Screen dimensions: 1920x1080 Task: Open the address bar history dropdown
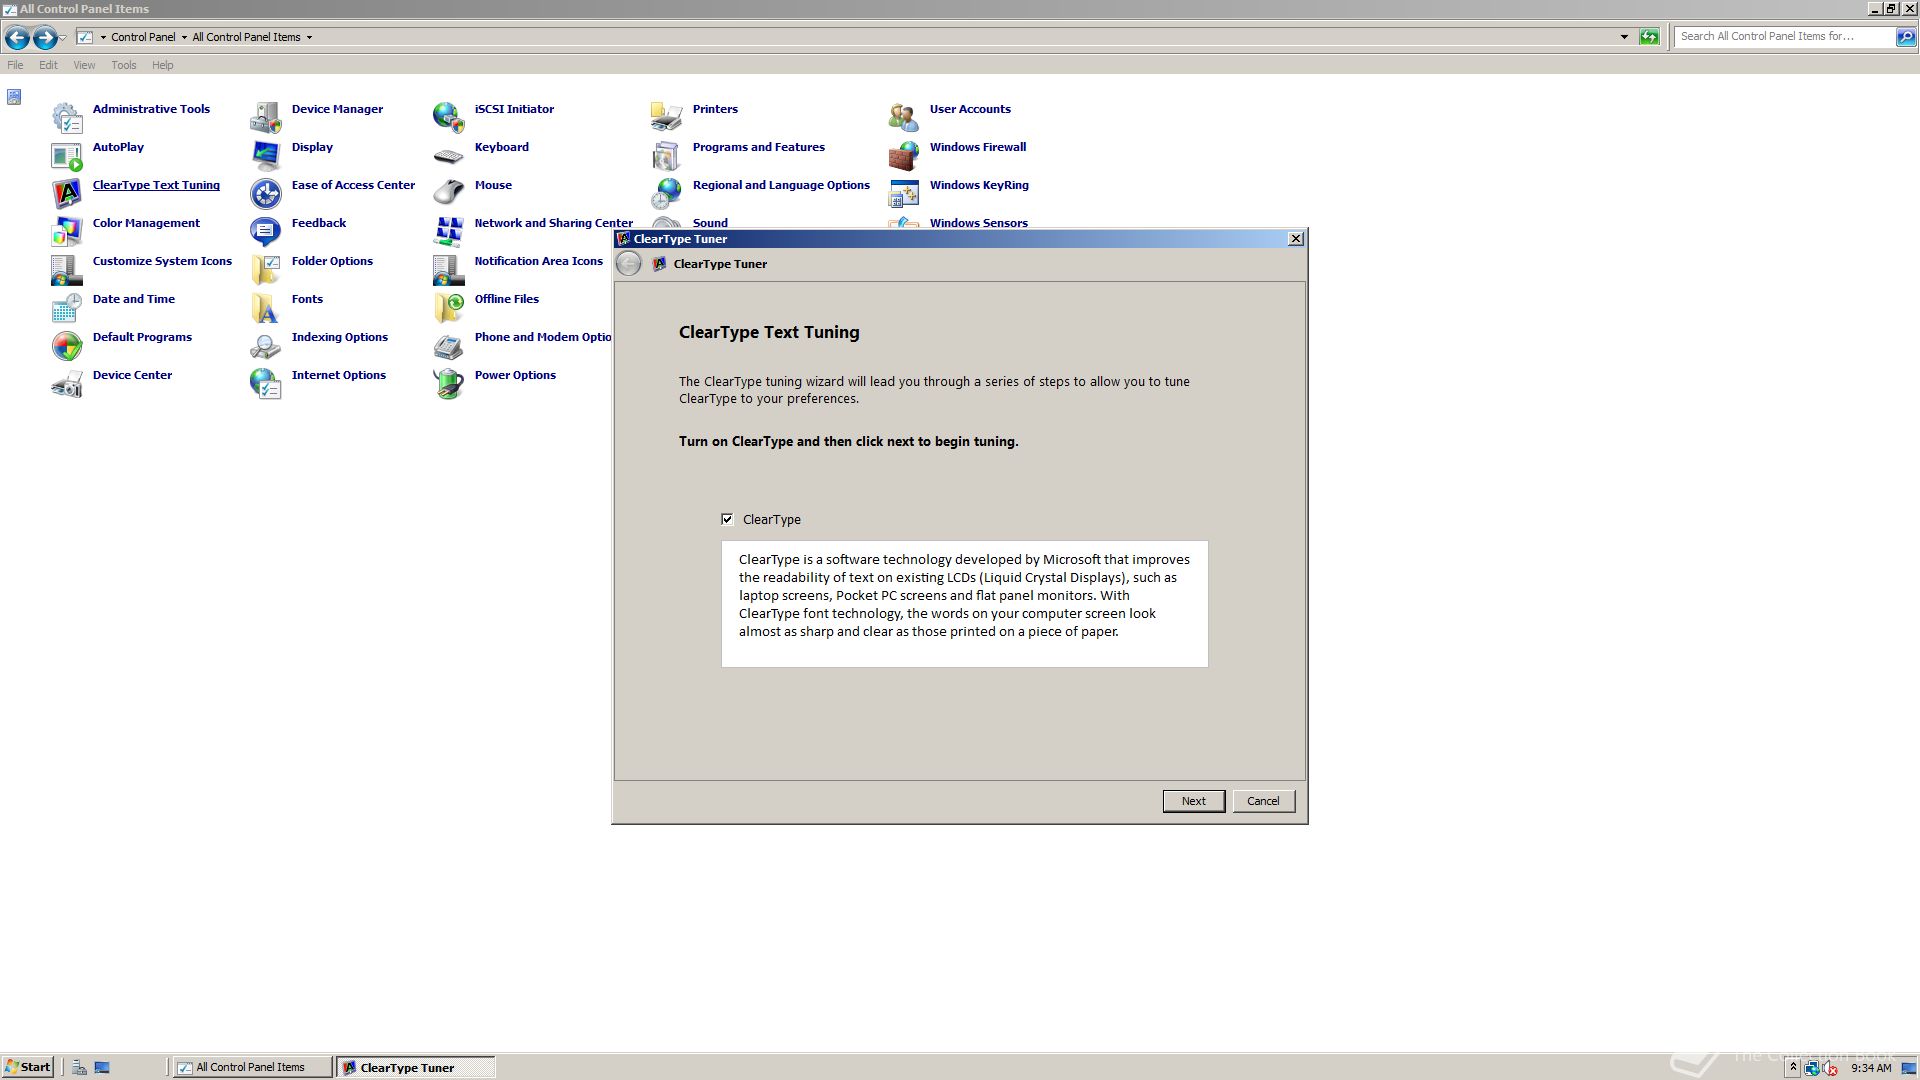(x=1624, y=37)
